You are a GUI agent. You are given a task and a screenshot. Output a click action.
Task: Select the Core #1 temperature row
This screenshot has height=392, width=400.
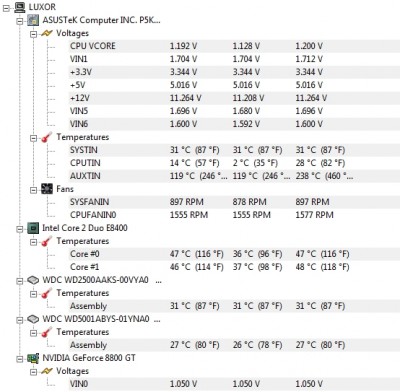(x=234, y=267)
